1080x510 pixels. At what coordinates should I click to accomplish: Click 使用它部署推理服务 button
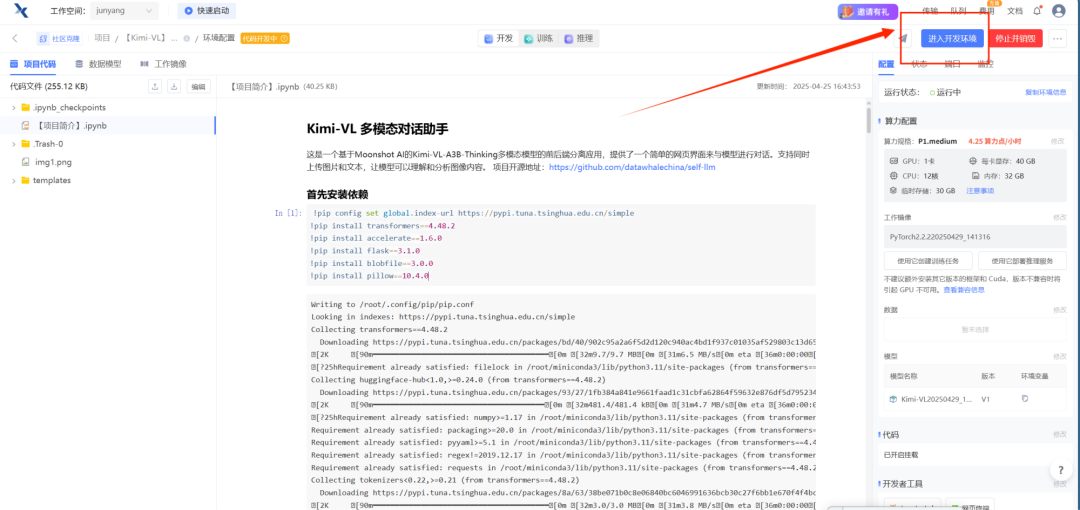click(1022, 261)
